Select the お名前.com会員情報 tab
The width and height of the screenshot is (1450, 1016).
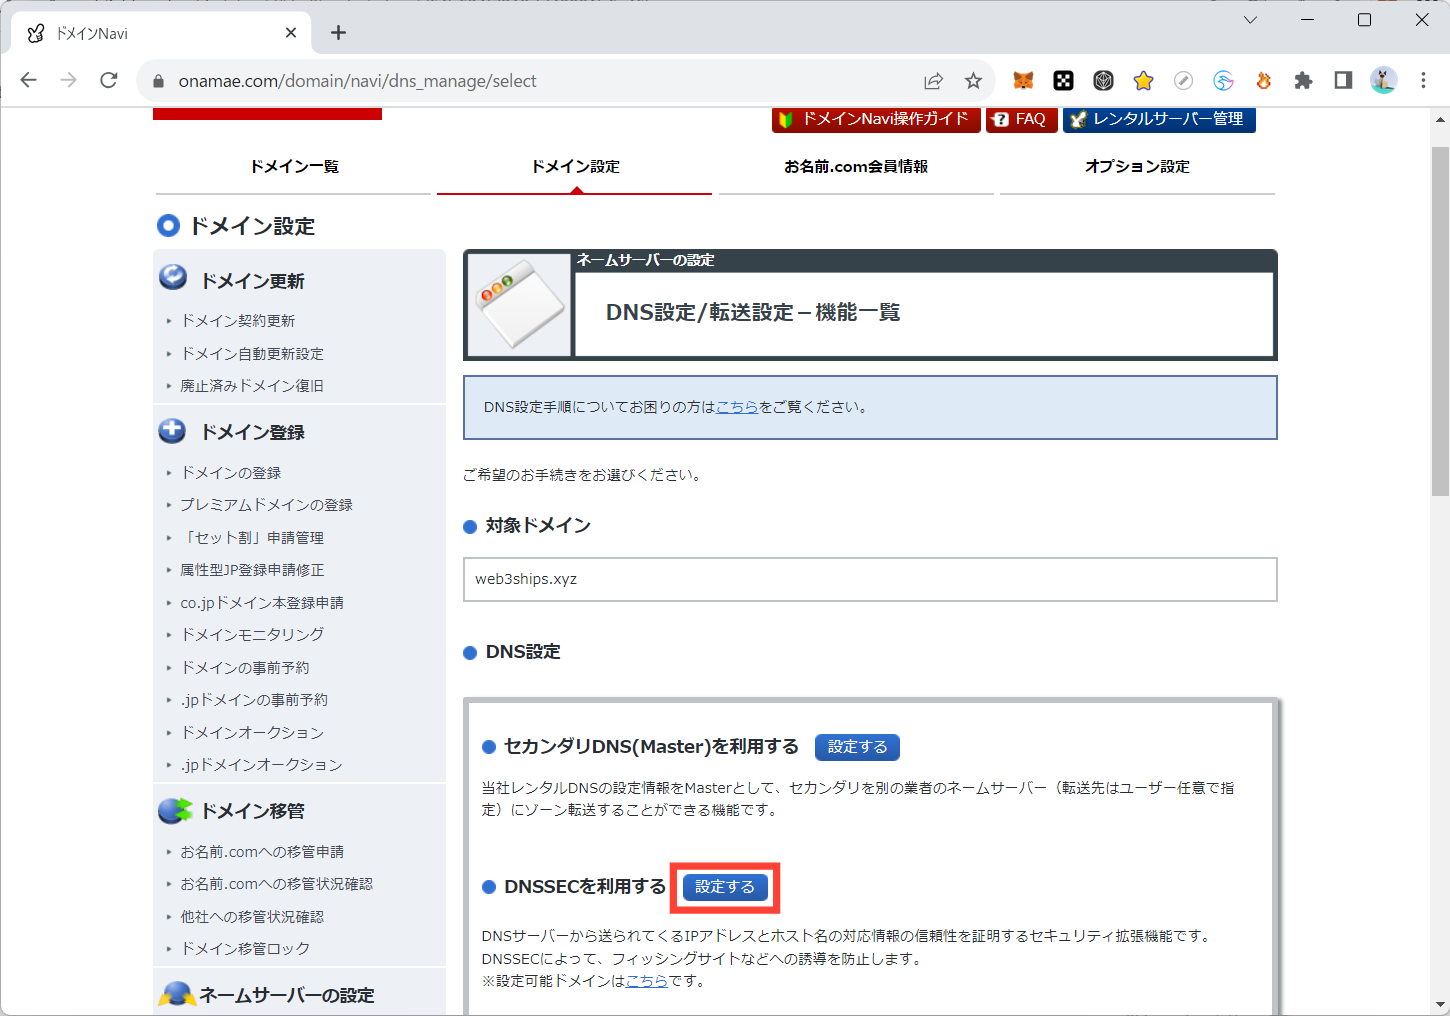[856, 167]
